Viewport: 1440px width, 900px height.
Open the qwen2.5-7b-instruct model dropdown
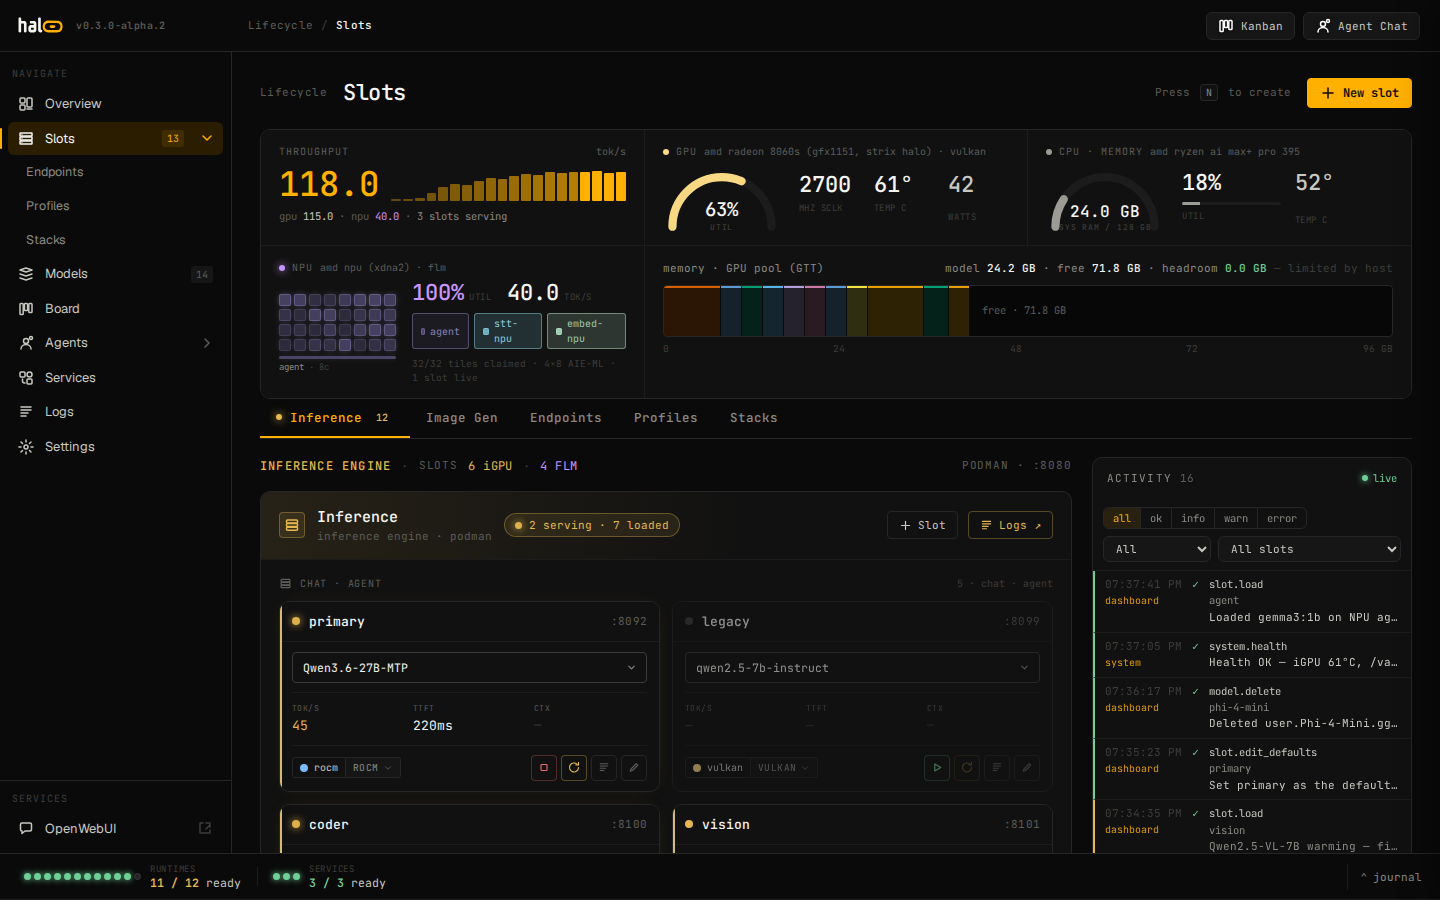click(x=862, y=668)
